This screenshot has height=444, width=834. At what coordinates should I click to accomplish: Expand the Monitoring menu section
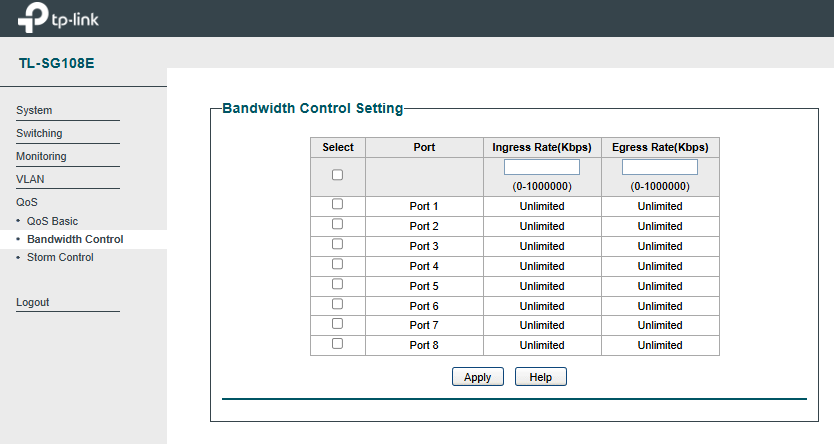pyautogui.click(x=41, y=156)
